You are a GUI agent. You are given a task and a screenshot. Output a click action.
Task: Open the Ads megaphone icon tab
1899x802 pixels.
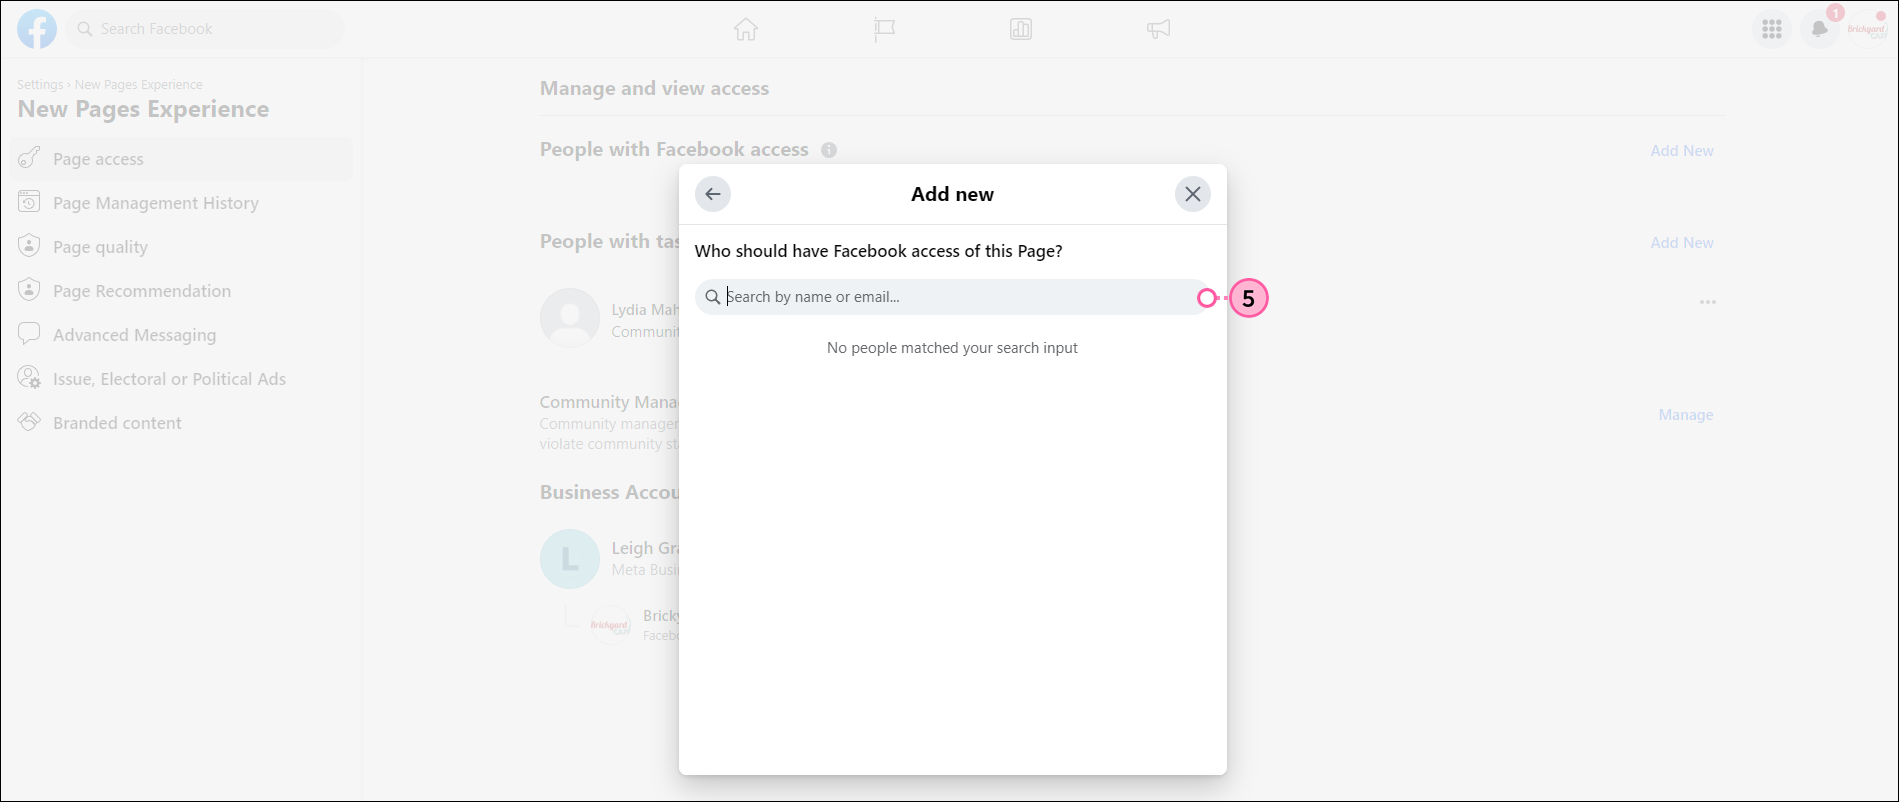point(1158,29)
